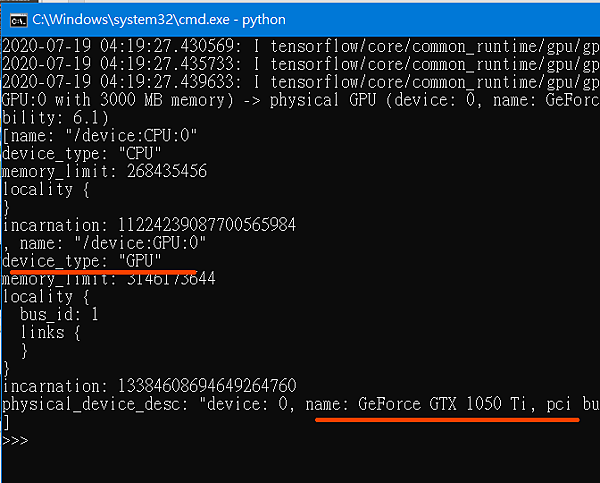Click the log line timestamp 04:19:27.439633
Viewport: 600px width, 483px height.
171,82
